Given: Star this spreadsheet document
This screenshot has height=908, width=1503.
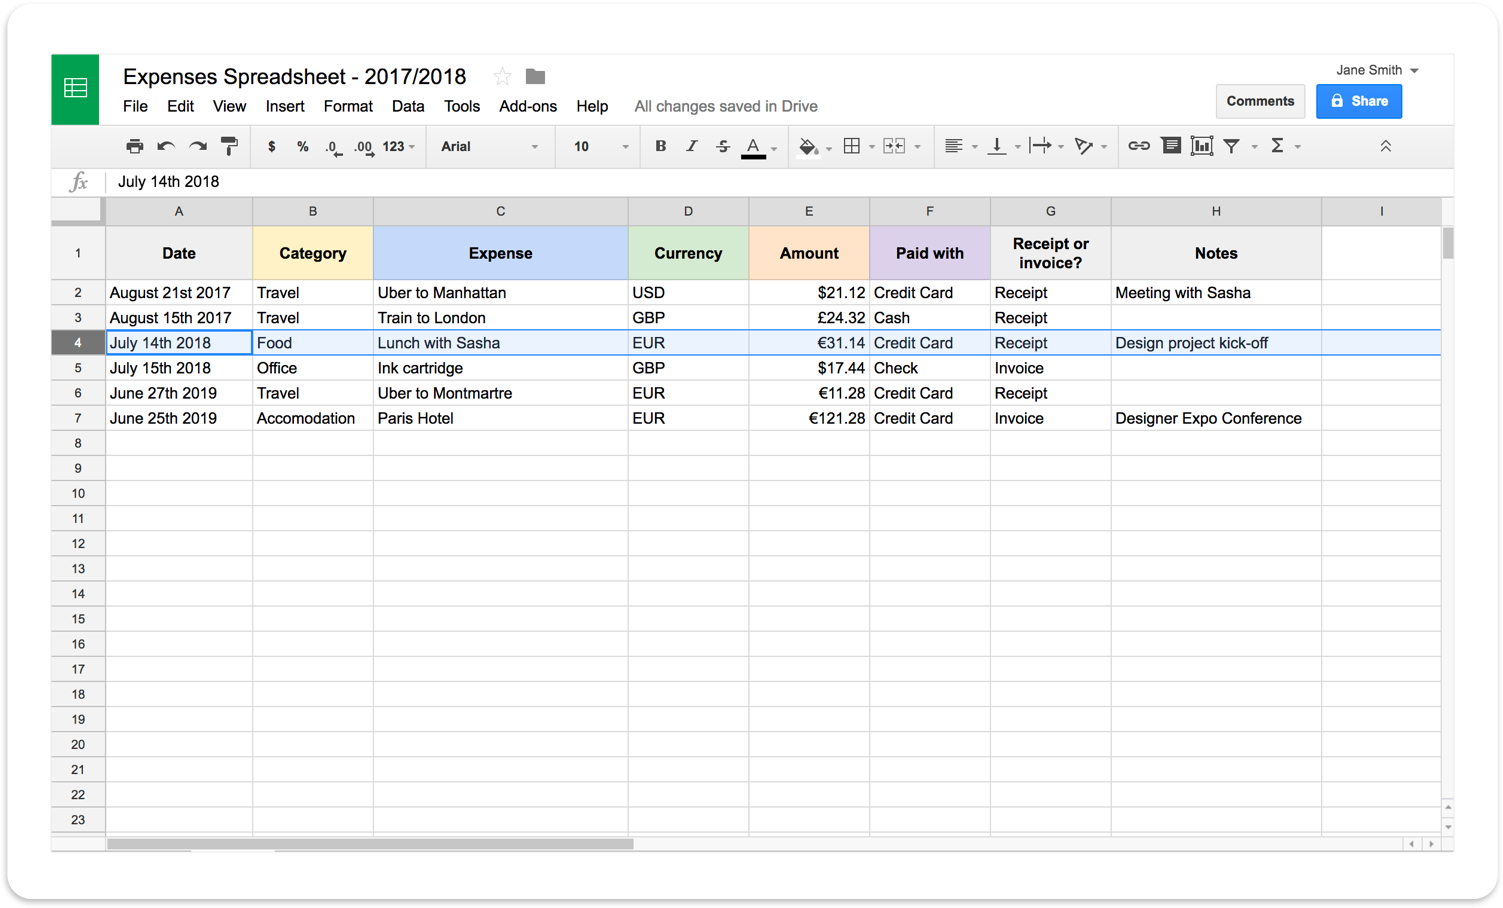Looking at the screenshot, I should pyautogui.click(x=502, y=77).
